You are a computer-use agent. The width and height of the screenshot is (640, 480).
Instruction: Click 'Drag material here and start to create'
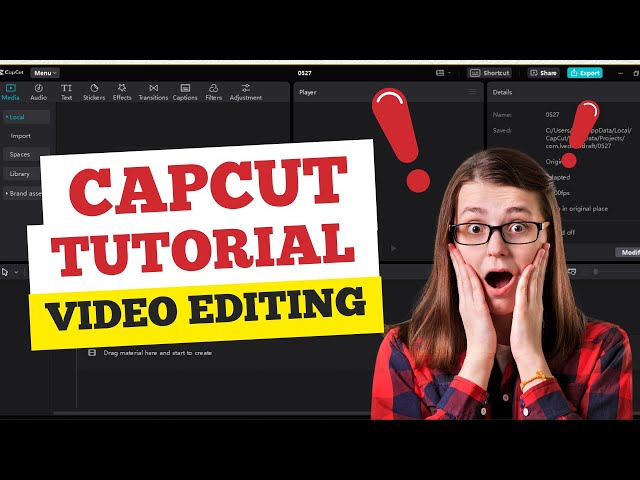pos(158,353)
